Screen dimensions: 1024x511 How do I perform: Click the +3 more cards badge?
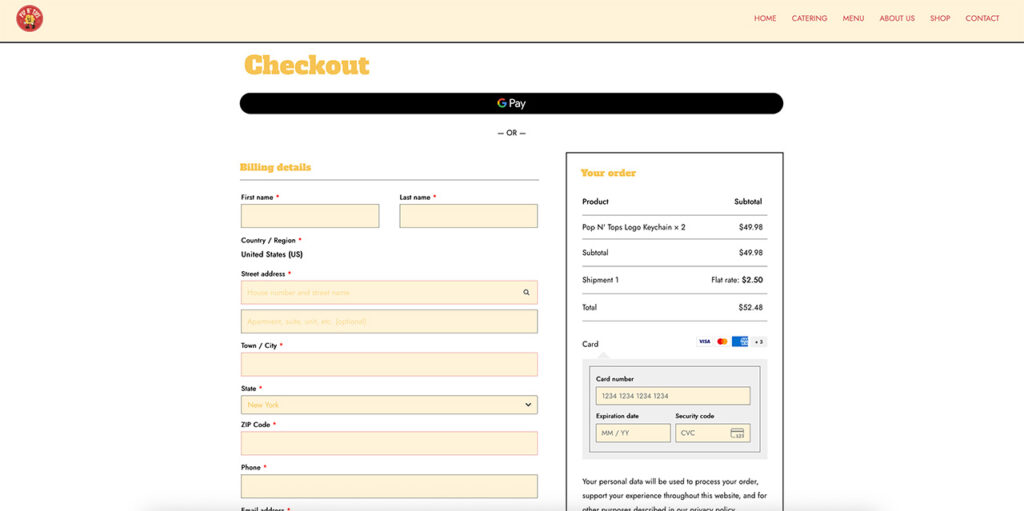[x=758, y=342]
